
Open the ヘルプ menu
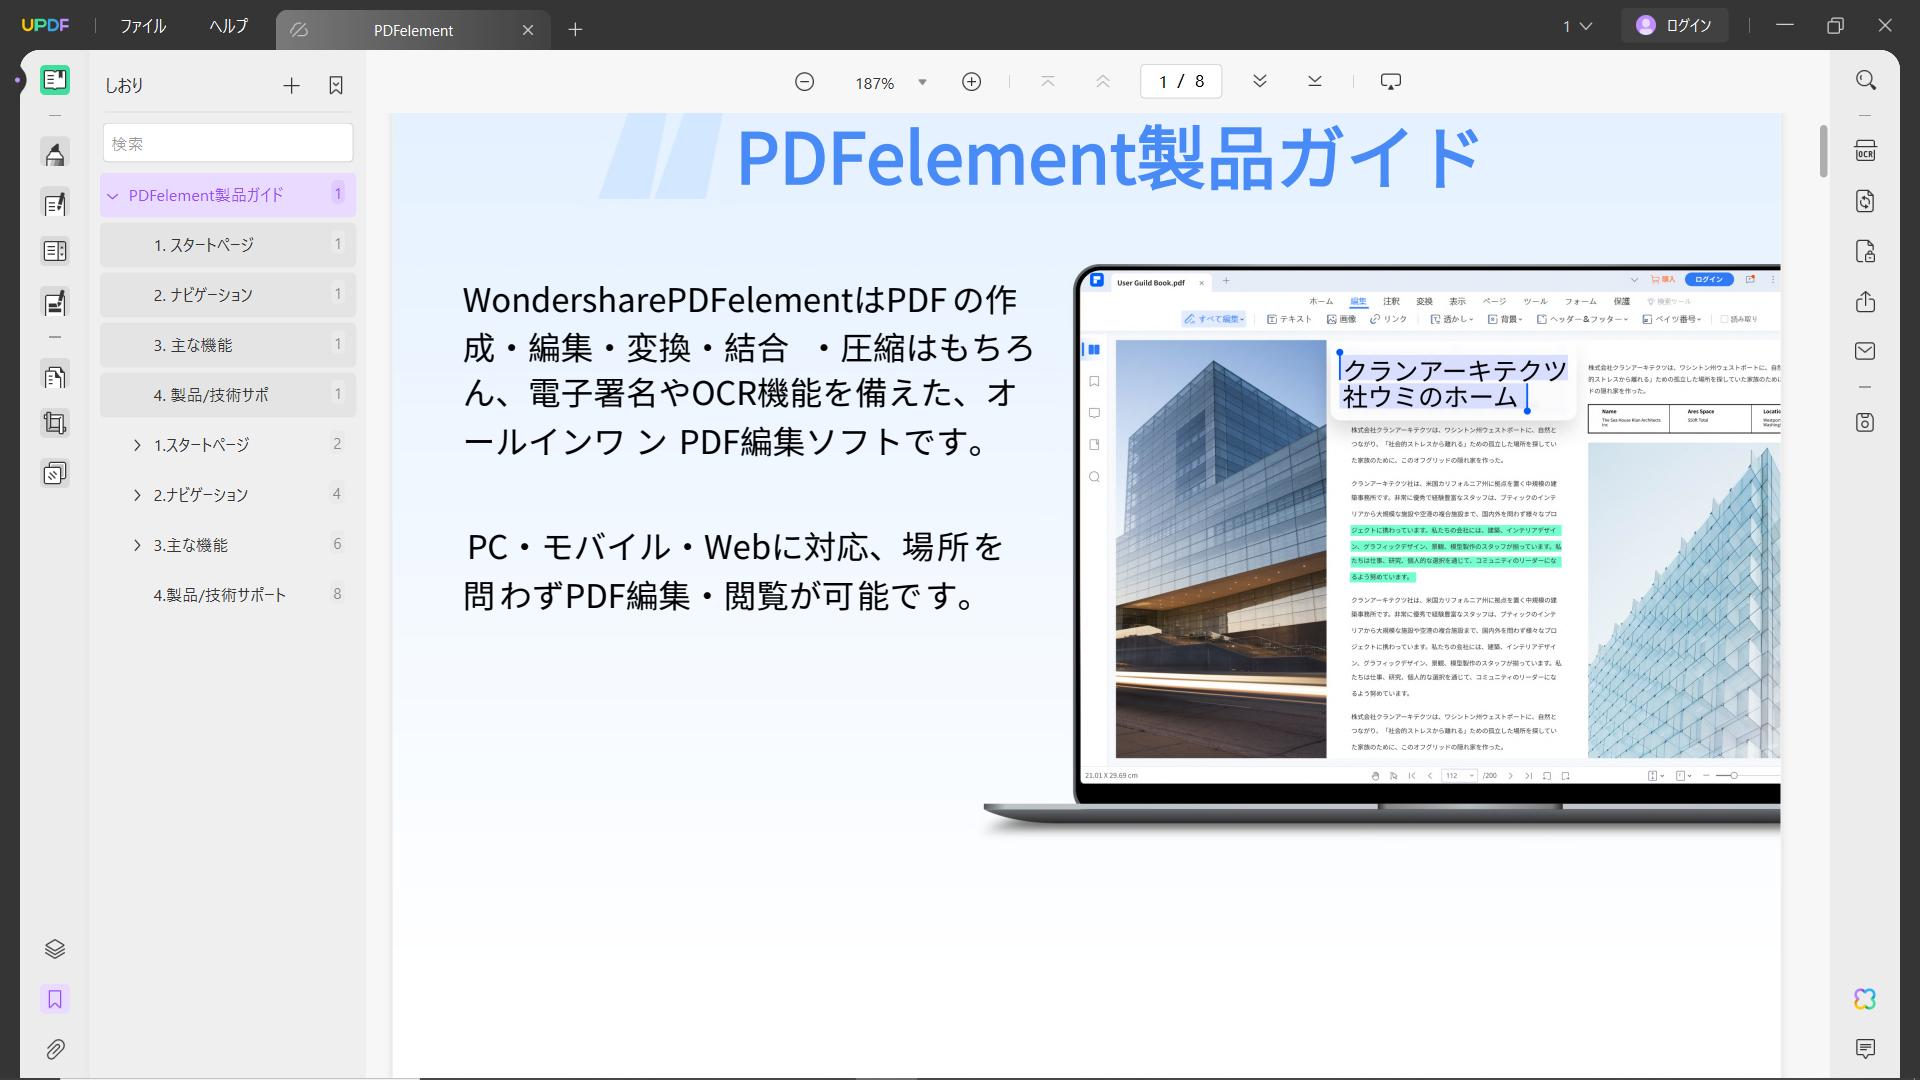point(228,26)
